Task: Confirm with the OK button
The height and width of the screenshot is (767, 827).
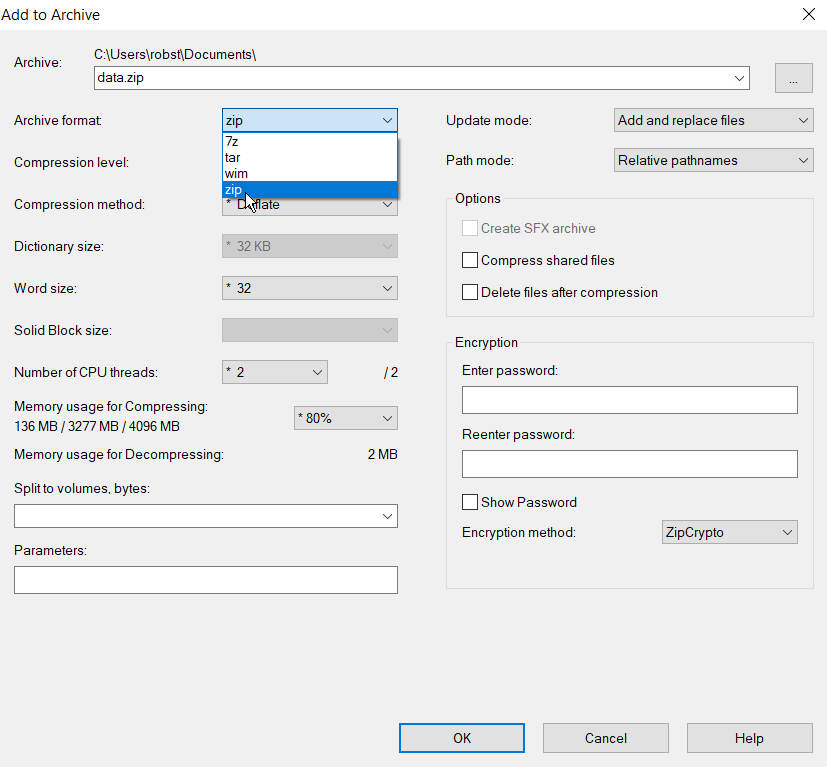Action: click(x=461, y=738)
